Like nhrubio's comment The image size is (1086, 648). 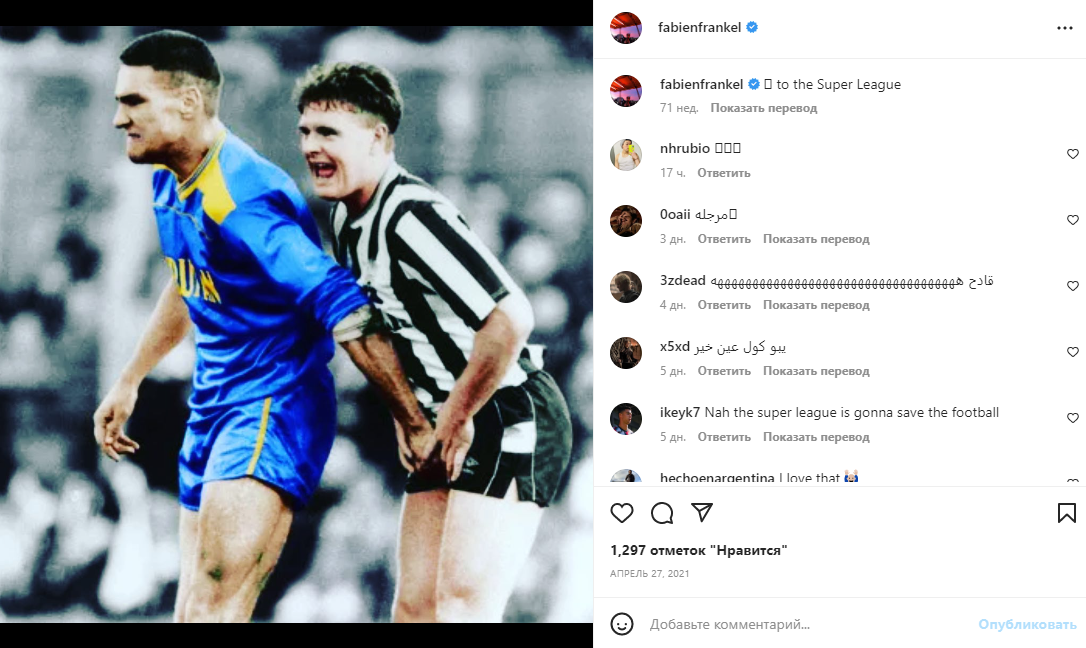pyautogui.click(x=1073, y=154)
